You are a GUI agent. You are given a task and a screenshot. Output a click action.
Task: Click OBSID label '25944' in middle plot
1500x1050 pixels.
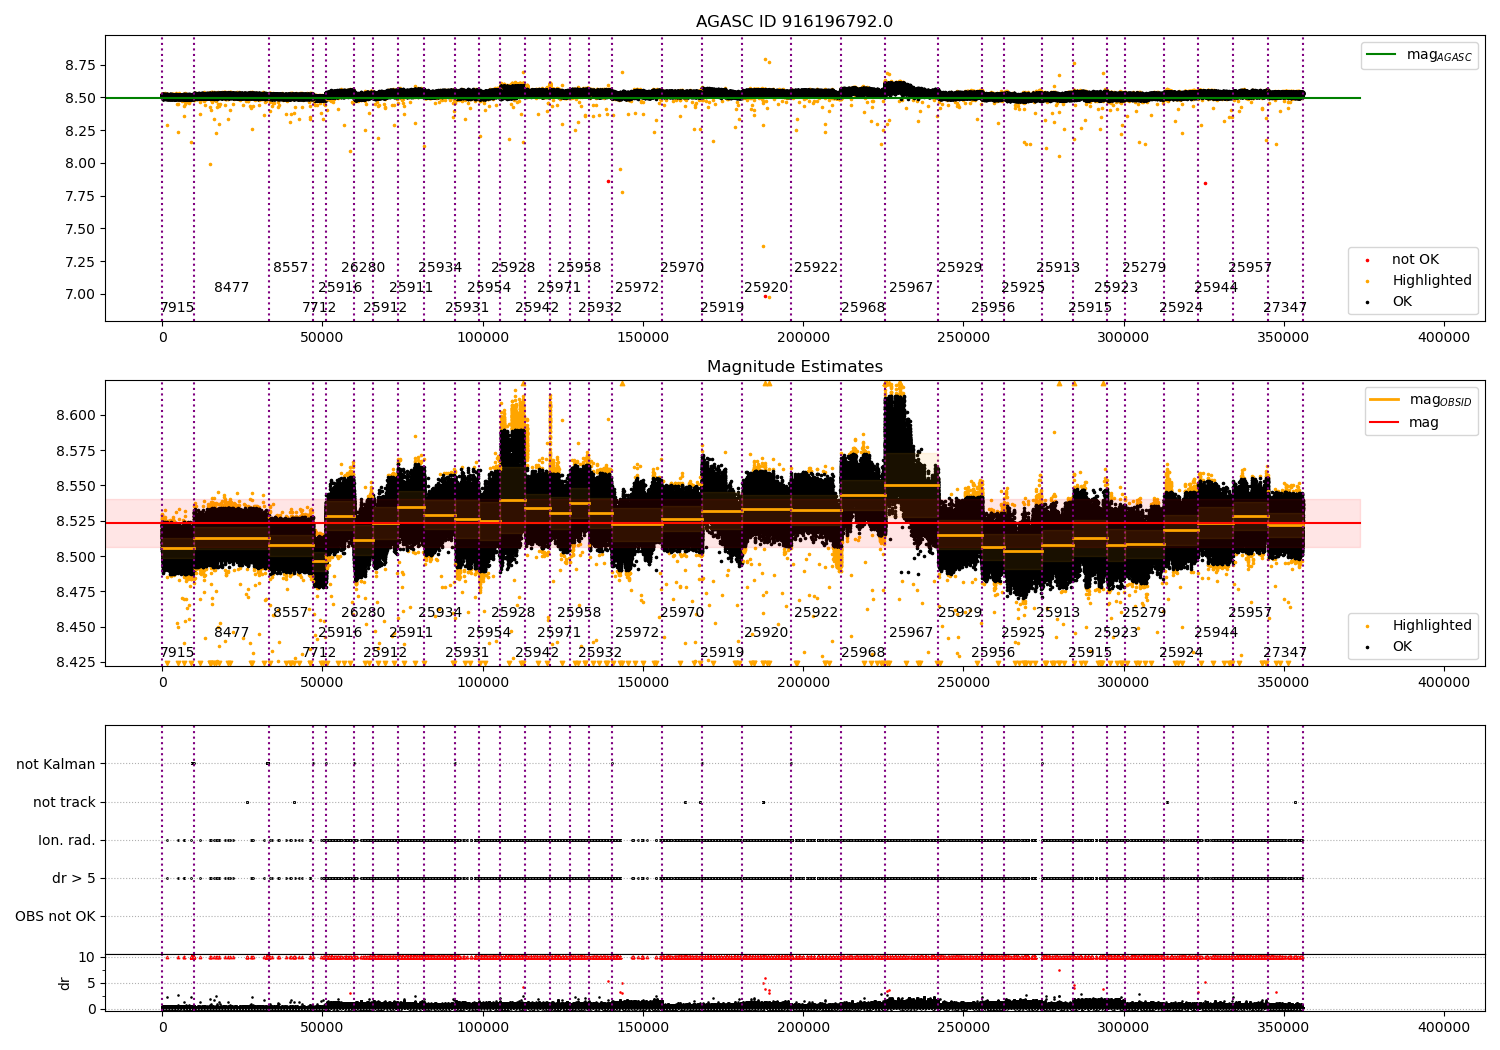pos(1216,632)
